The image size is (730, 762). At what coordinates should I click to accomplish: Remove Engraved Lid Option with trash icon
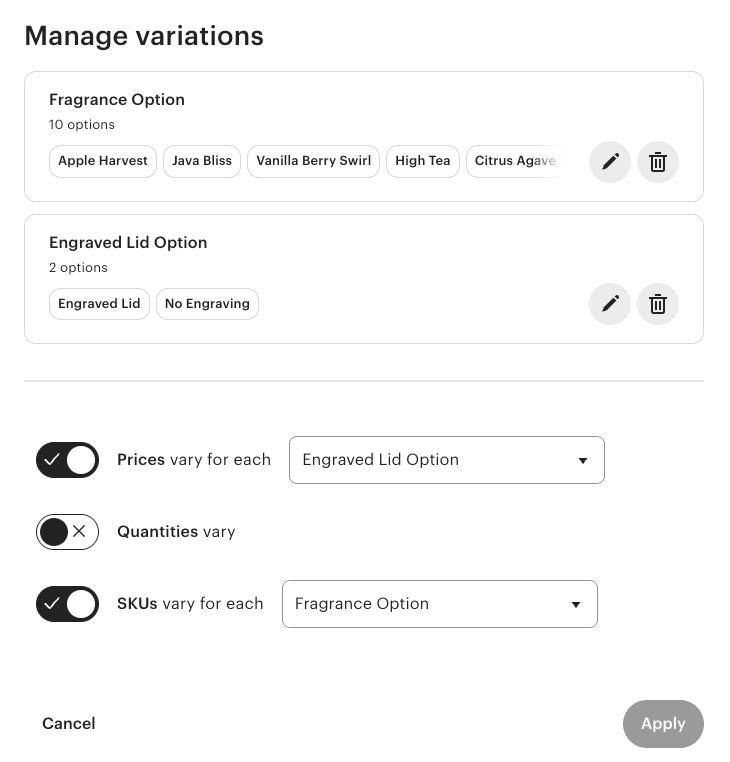(658, 304)
